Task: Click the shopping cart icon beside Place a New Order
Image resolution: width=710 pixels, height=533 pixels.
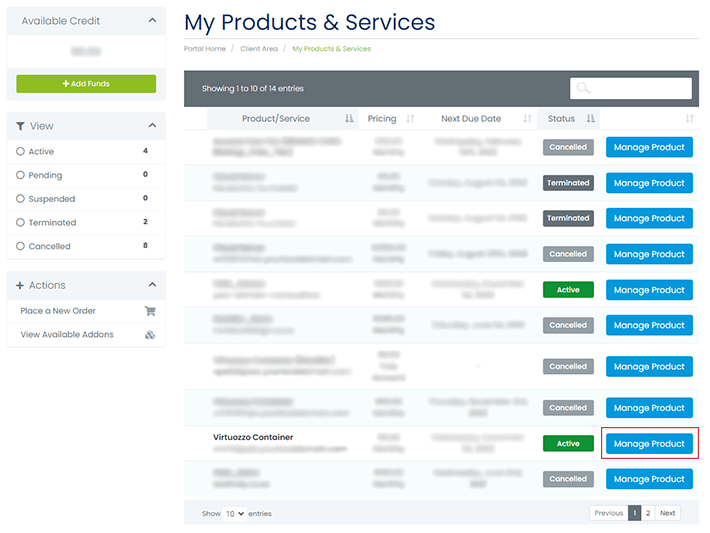Action: pos(150,311)
